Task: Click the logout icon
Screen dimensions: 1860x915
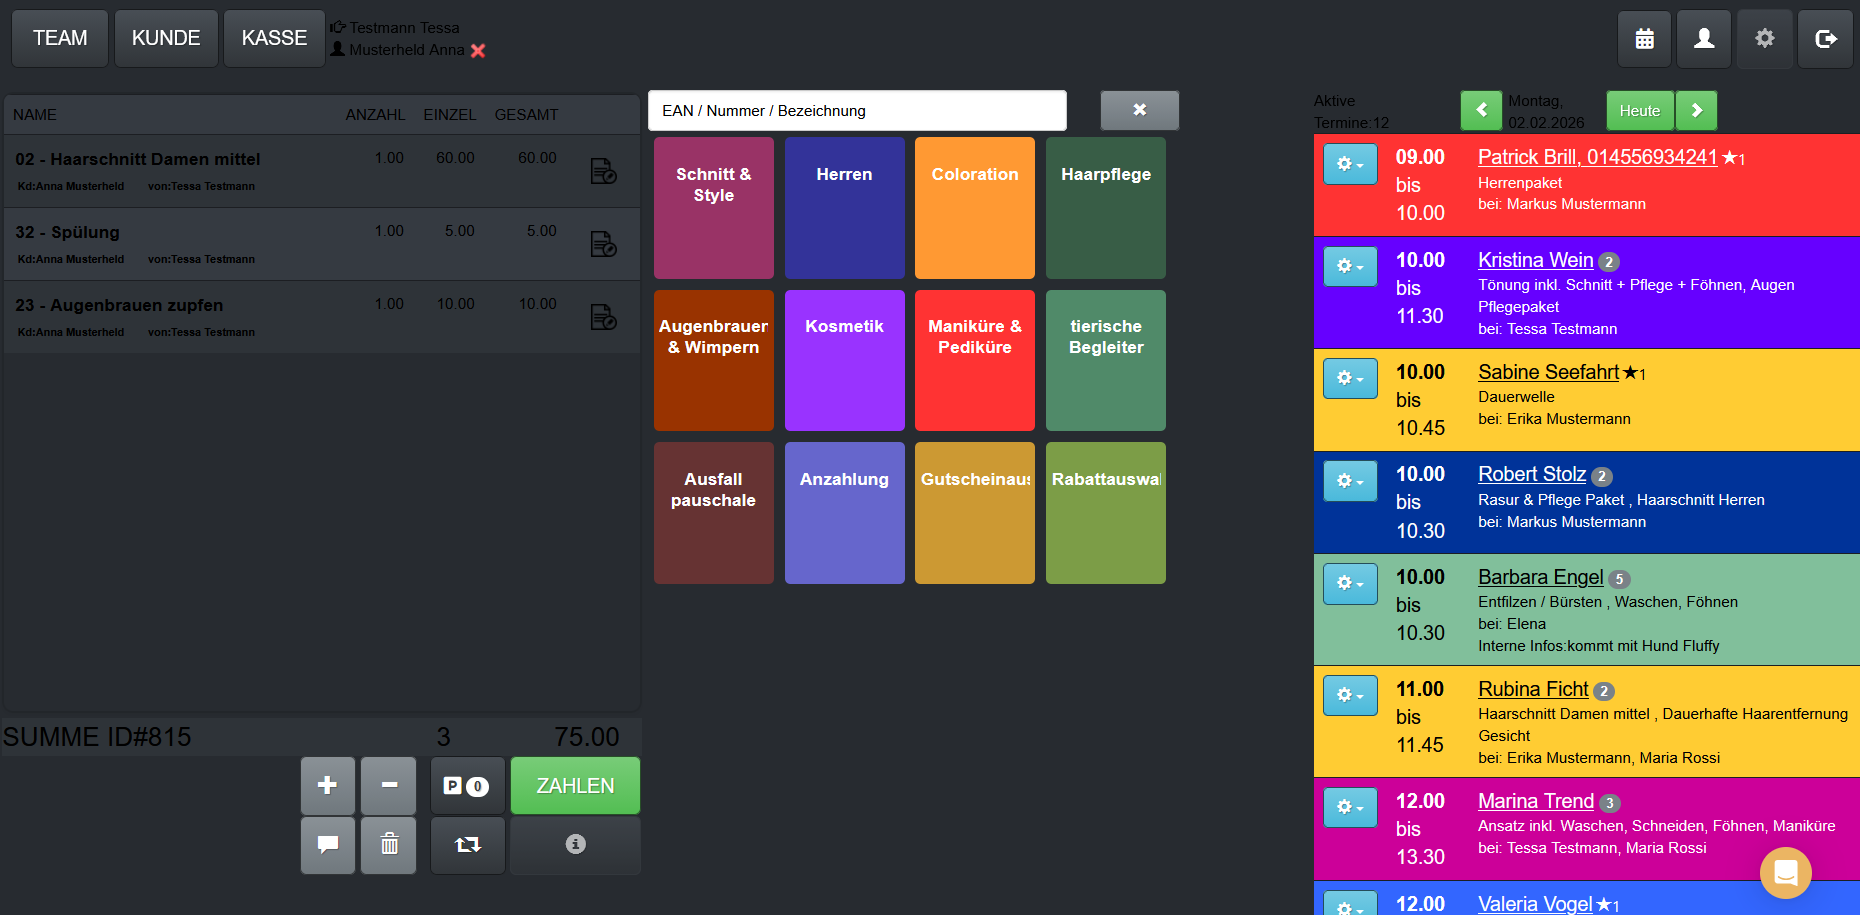Action: 1825,39
